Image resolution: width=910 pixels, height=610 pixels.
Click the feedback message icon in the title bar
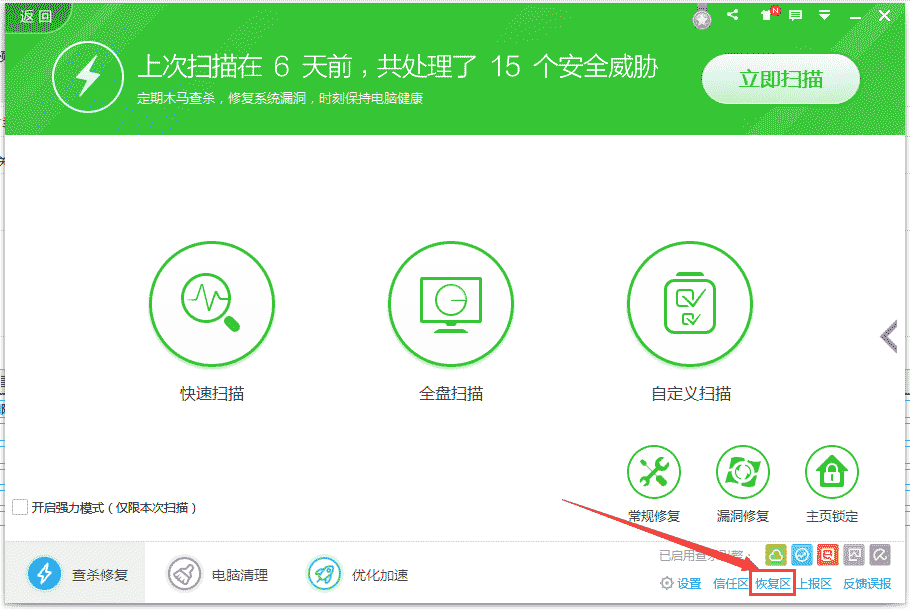794,15
